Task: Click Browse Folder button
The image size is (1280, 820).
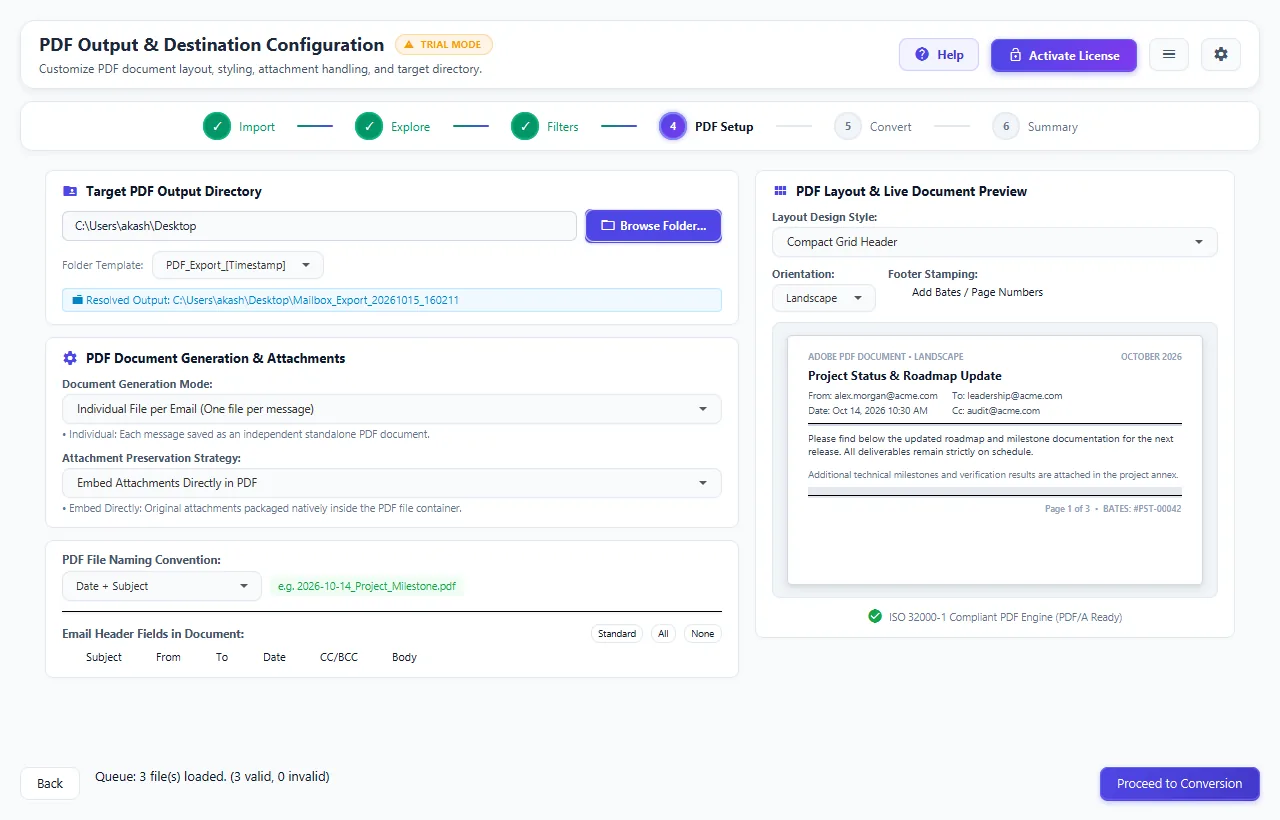Action: tap(653, 226)
